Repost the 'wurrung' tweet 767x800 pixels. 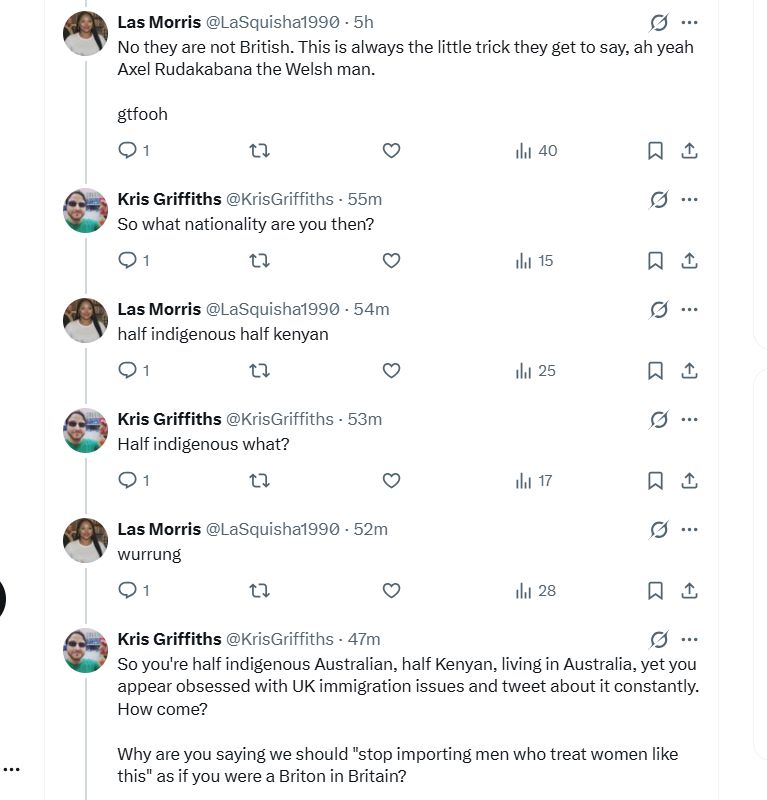click(x=259, y=590)
